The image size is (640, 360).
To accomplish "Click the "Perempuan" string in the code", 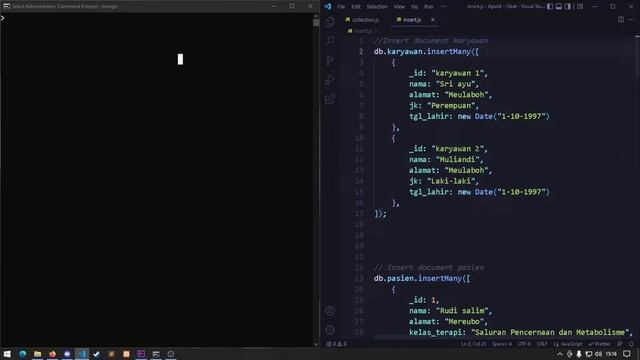I will coord(451,105).
